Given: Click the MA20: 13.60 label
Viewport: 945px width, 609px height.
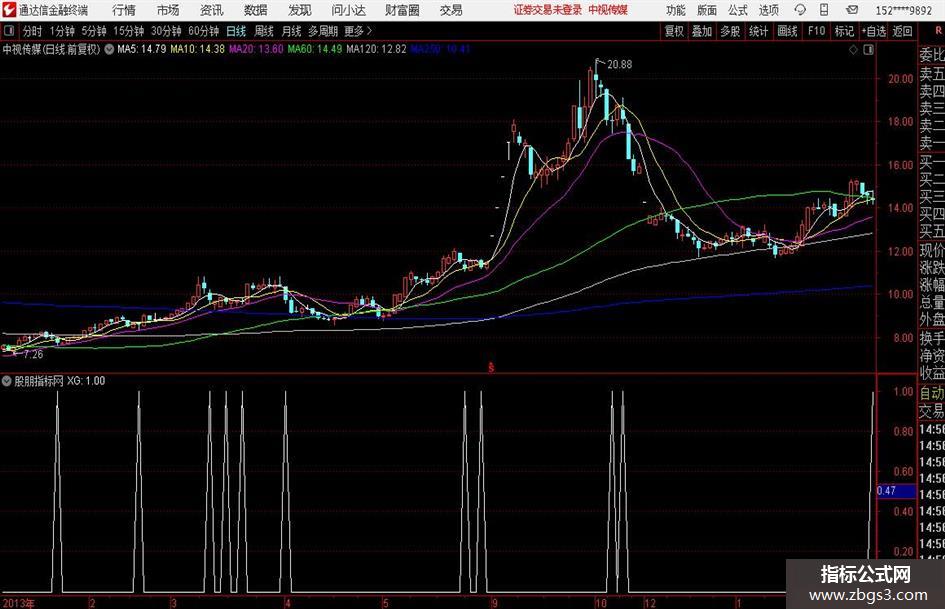Looking at the screenshot, I should tap(256, 49).
